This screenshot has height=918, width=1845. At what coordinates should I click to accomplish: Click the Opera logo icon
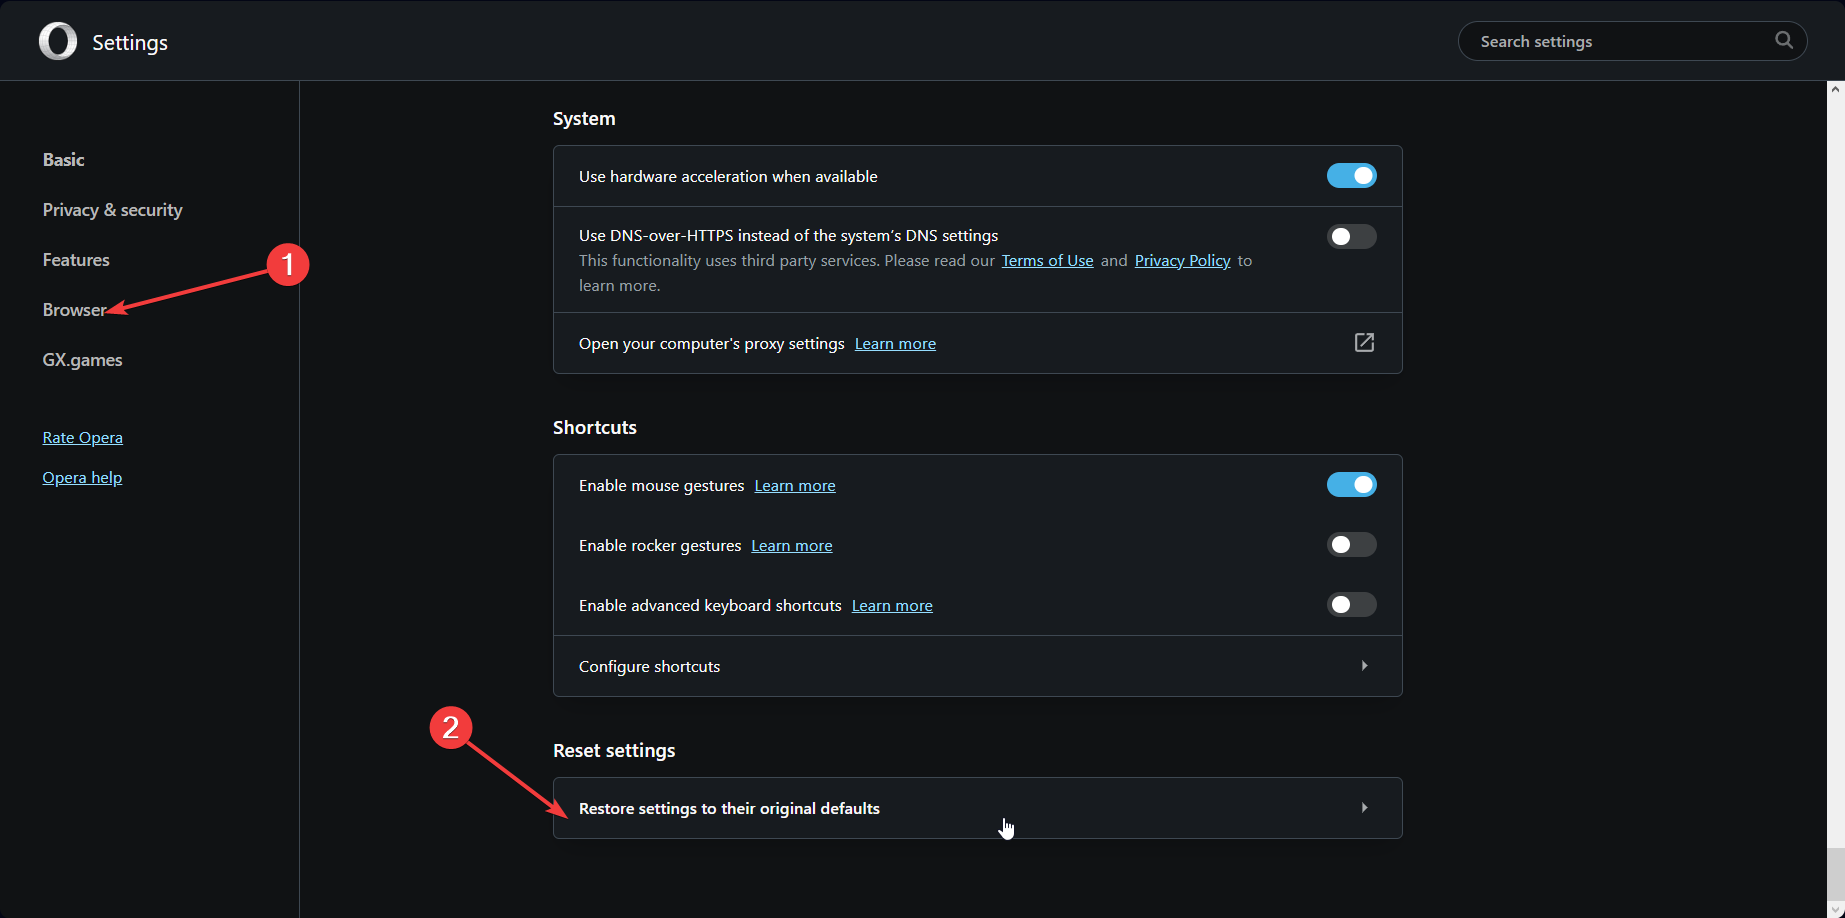[58, 41]
